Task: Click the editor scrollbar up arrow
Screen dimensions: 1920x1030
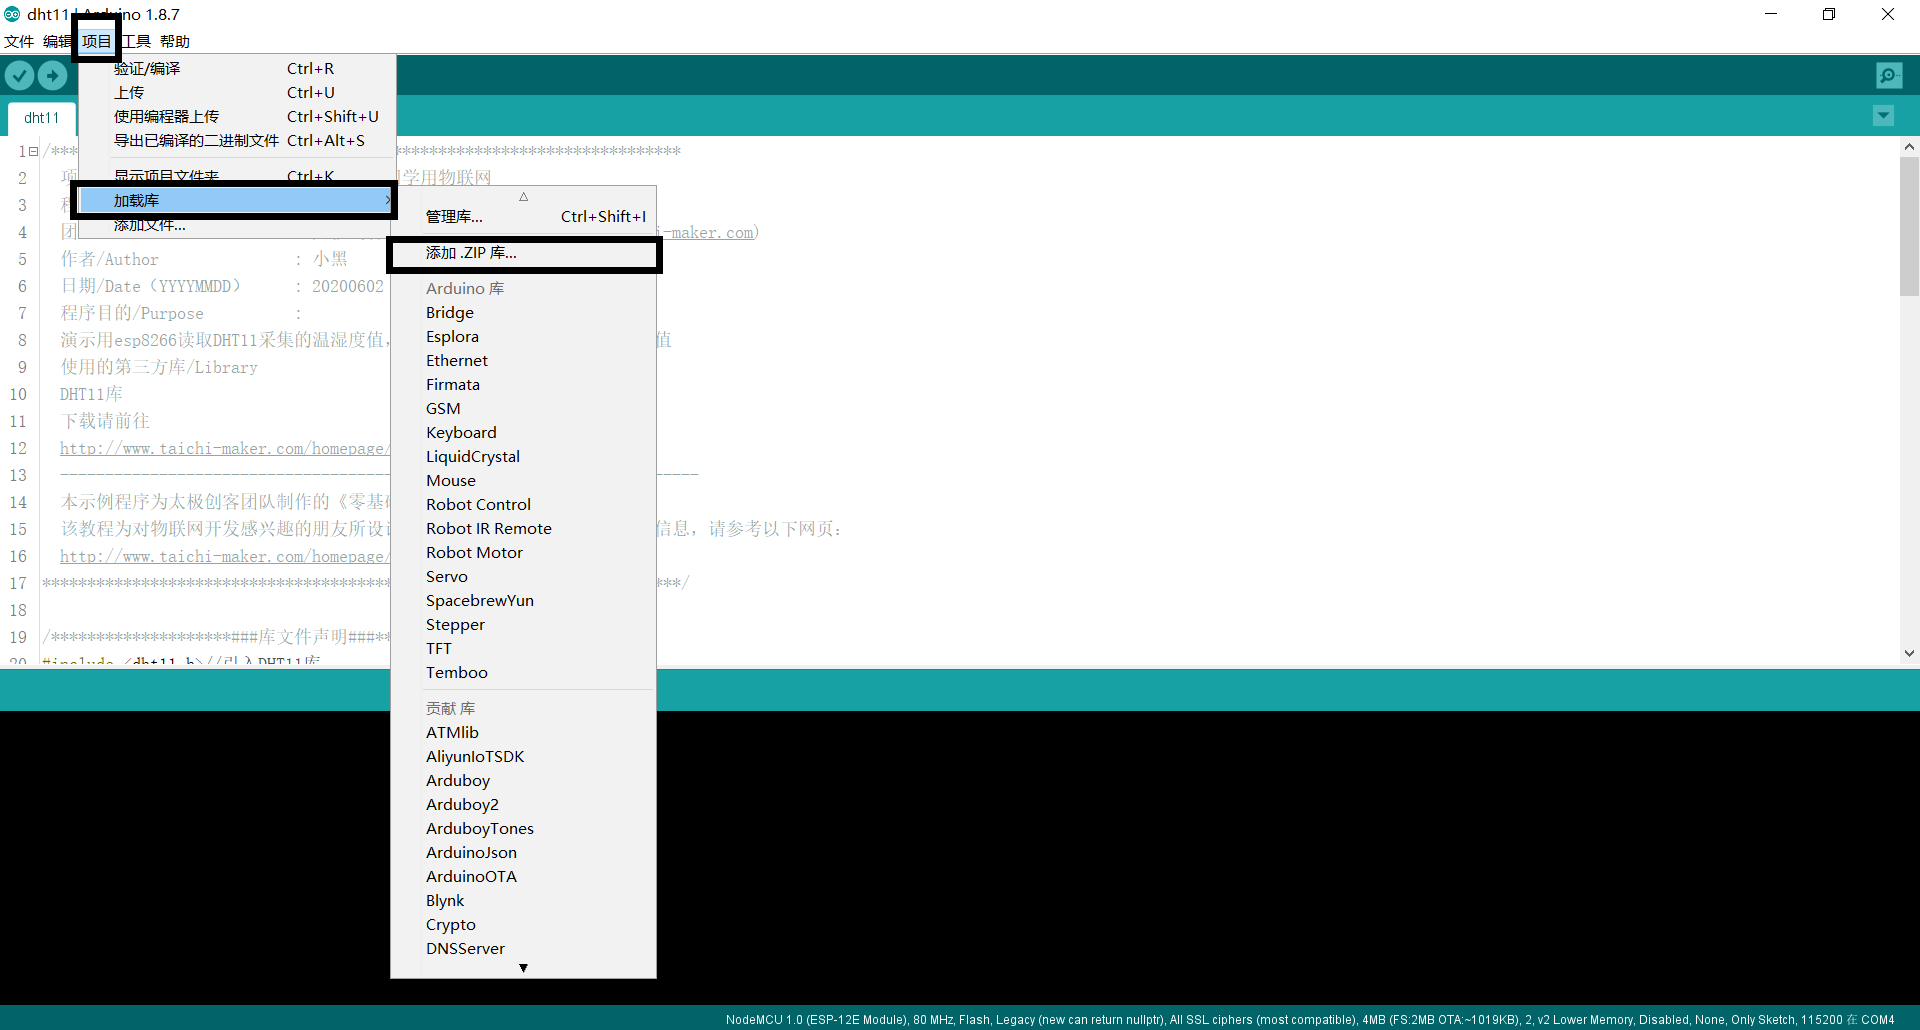Action: point(1909,146)
